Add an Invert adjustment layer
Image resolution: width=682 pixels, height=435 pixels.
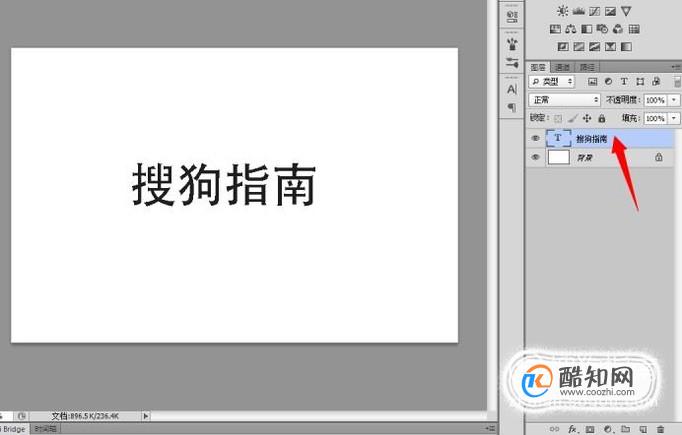pos(563,47)
